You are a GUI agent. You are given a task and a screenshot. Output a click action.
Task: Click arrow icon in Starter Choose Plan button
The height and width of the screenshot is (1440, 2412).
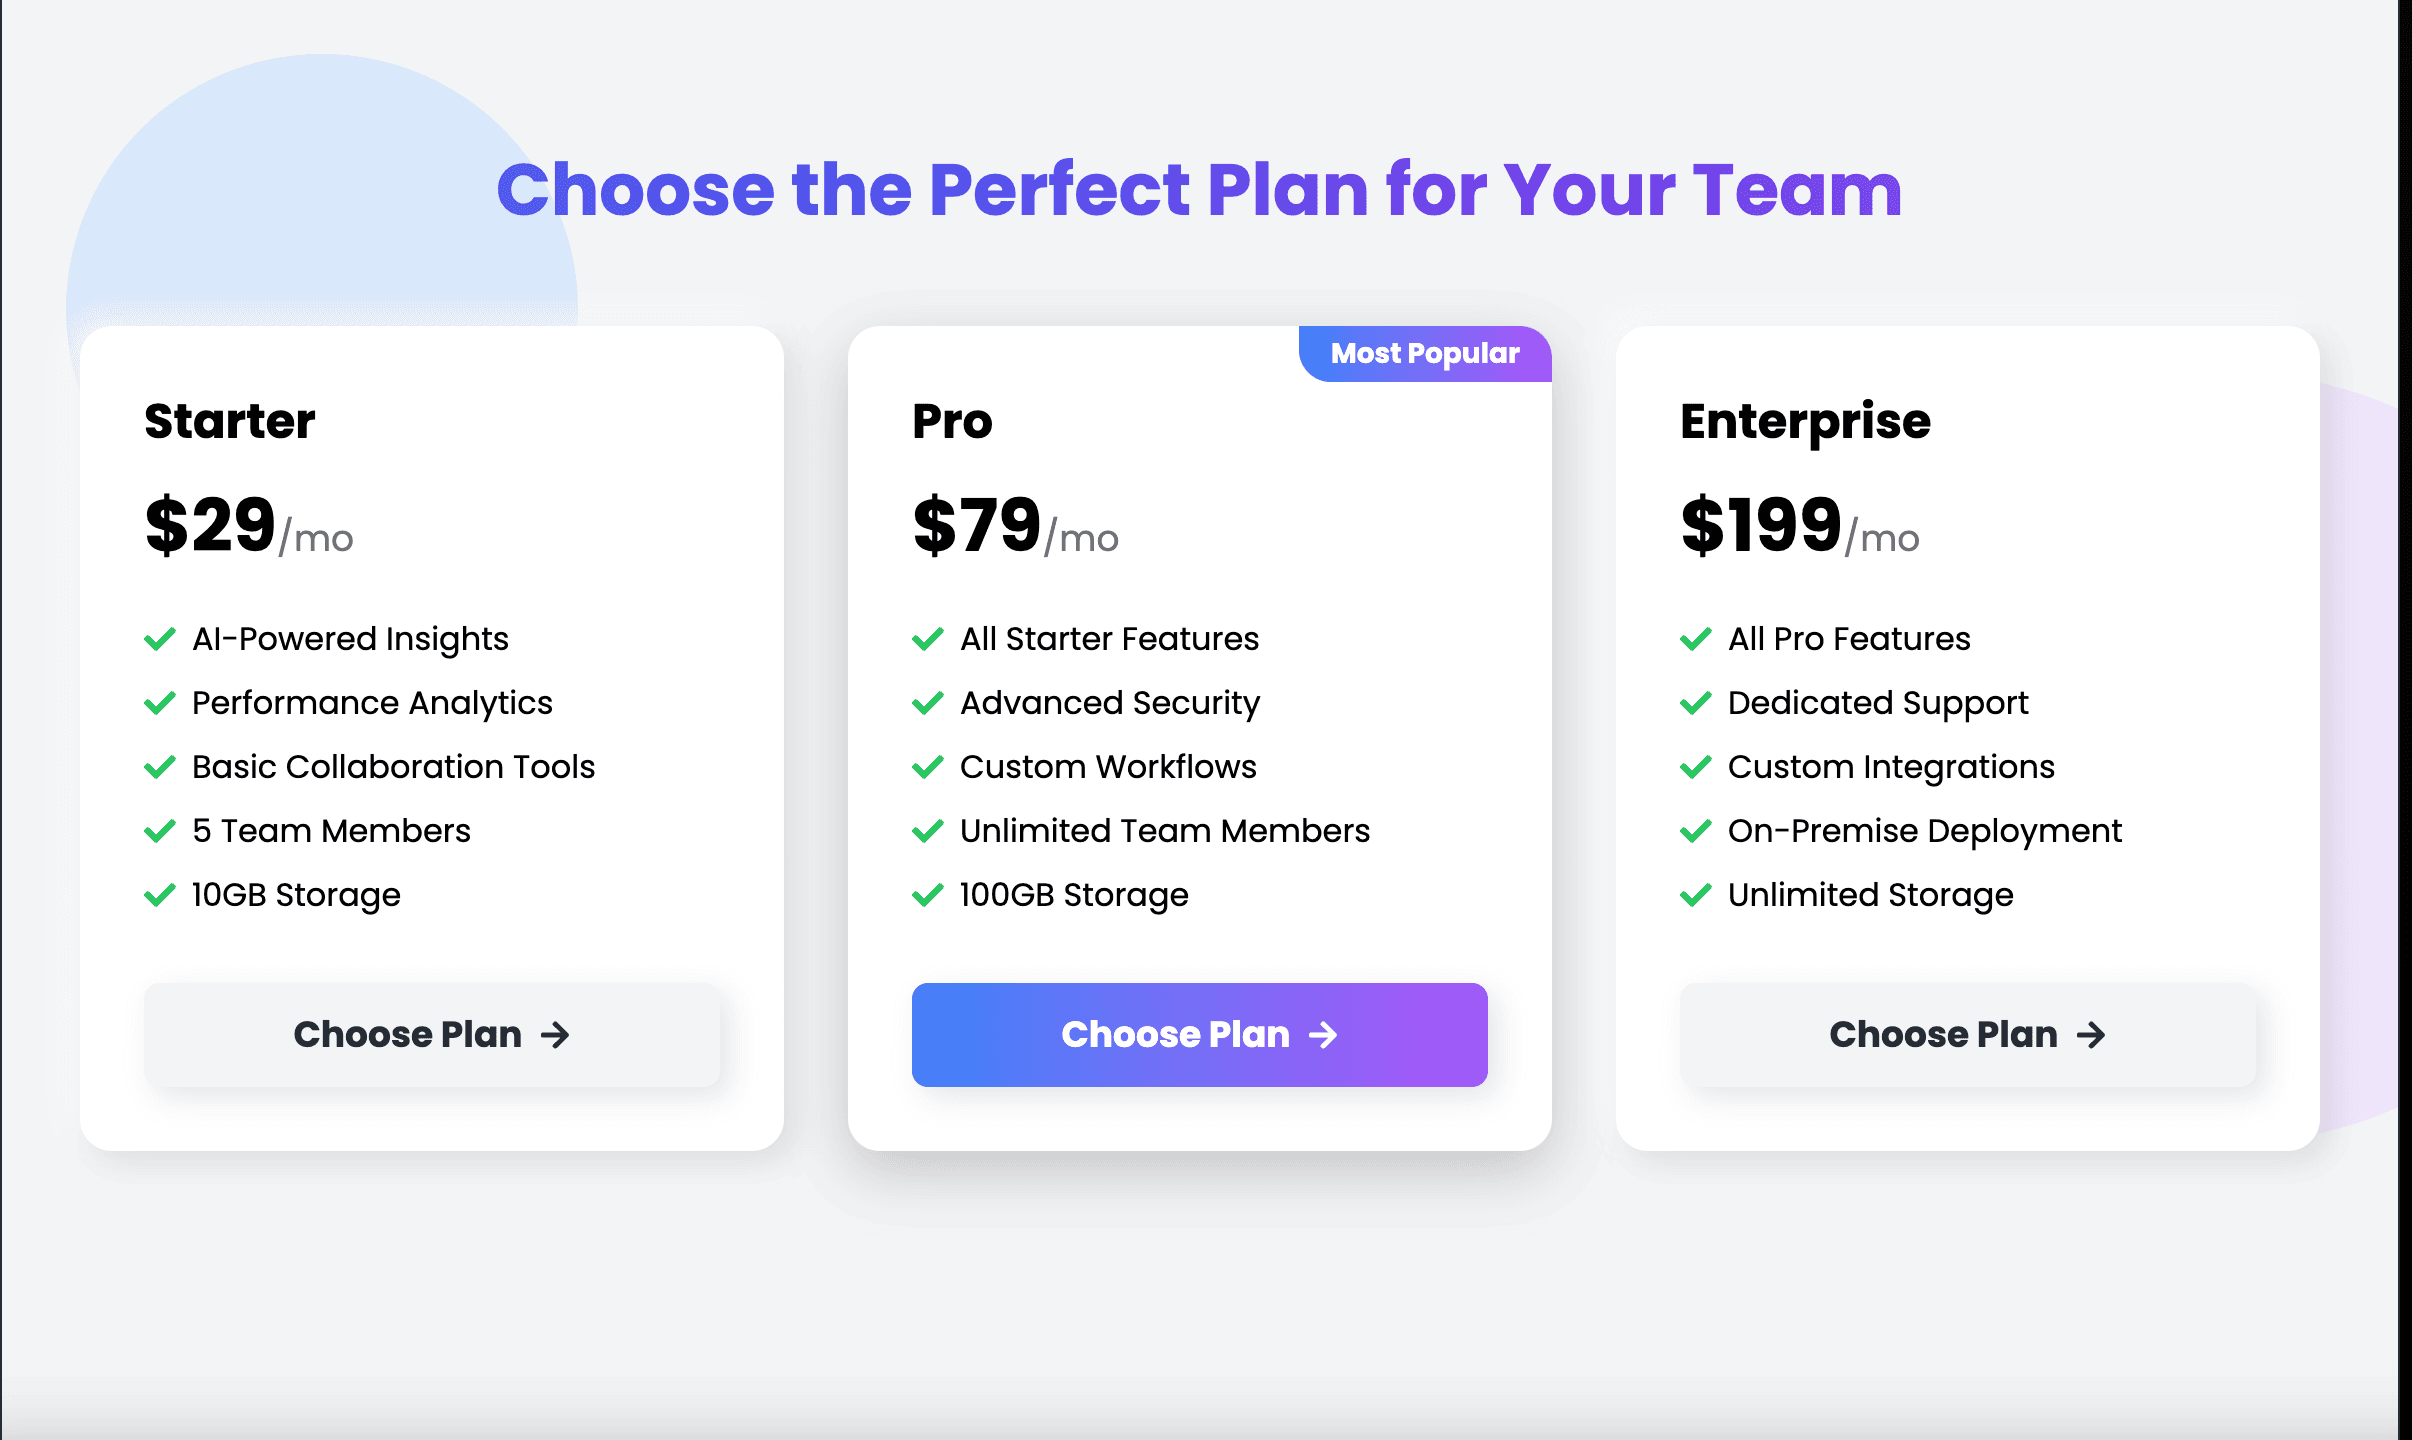pyautogui.click(x=555, y=1035)
